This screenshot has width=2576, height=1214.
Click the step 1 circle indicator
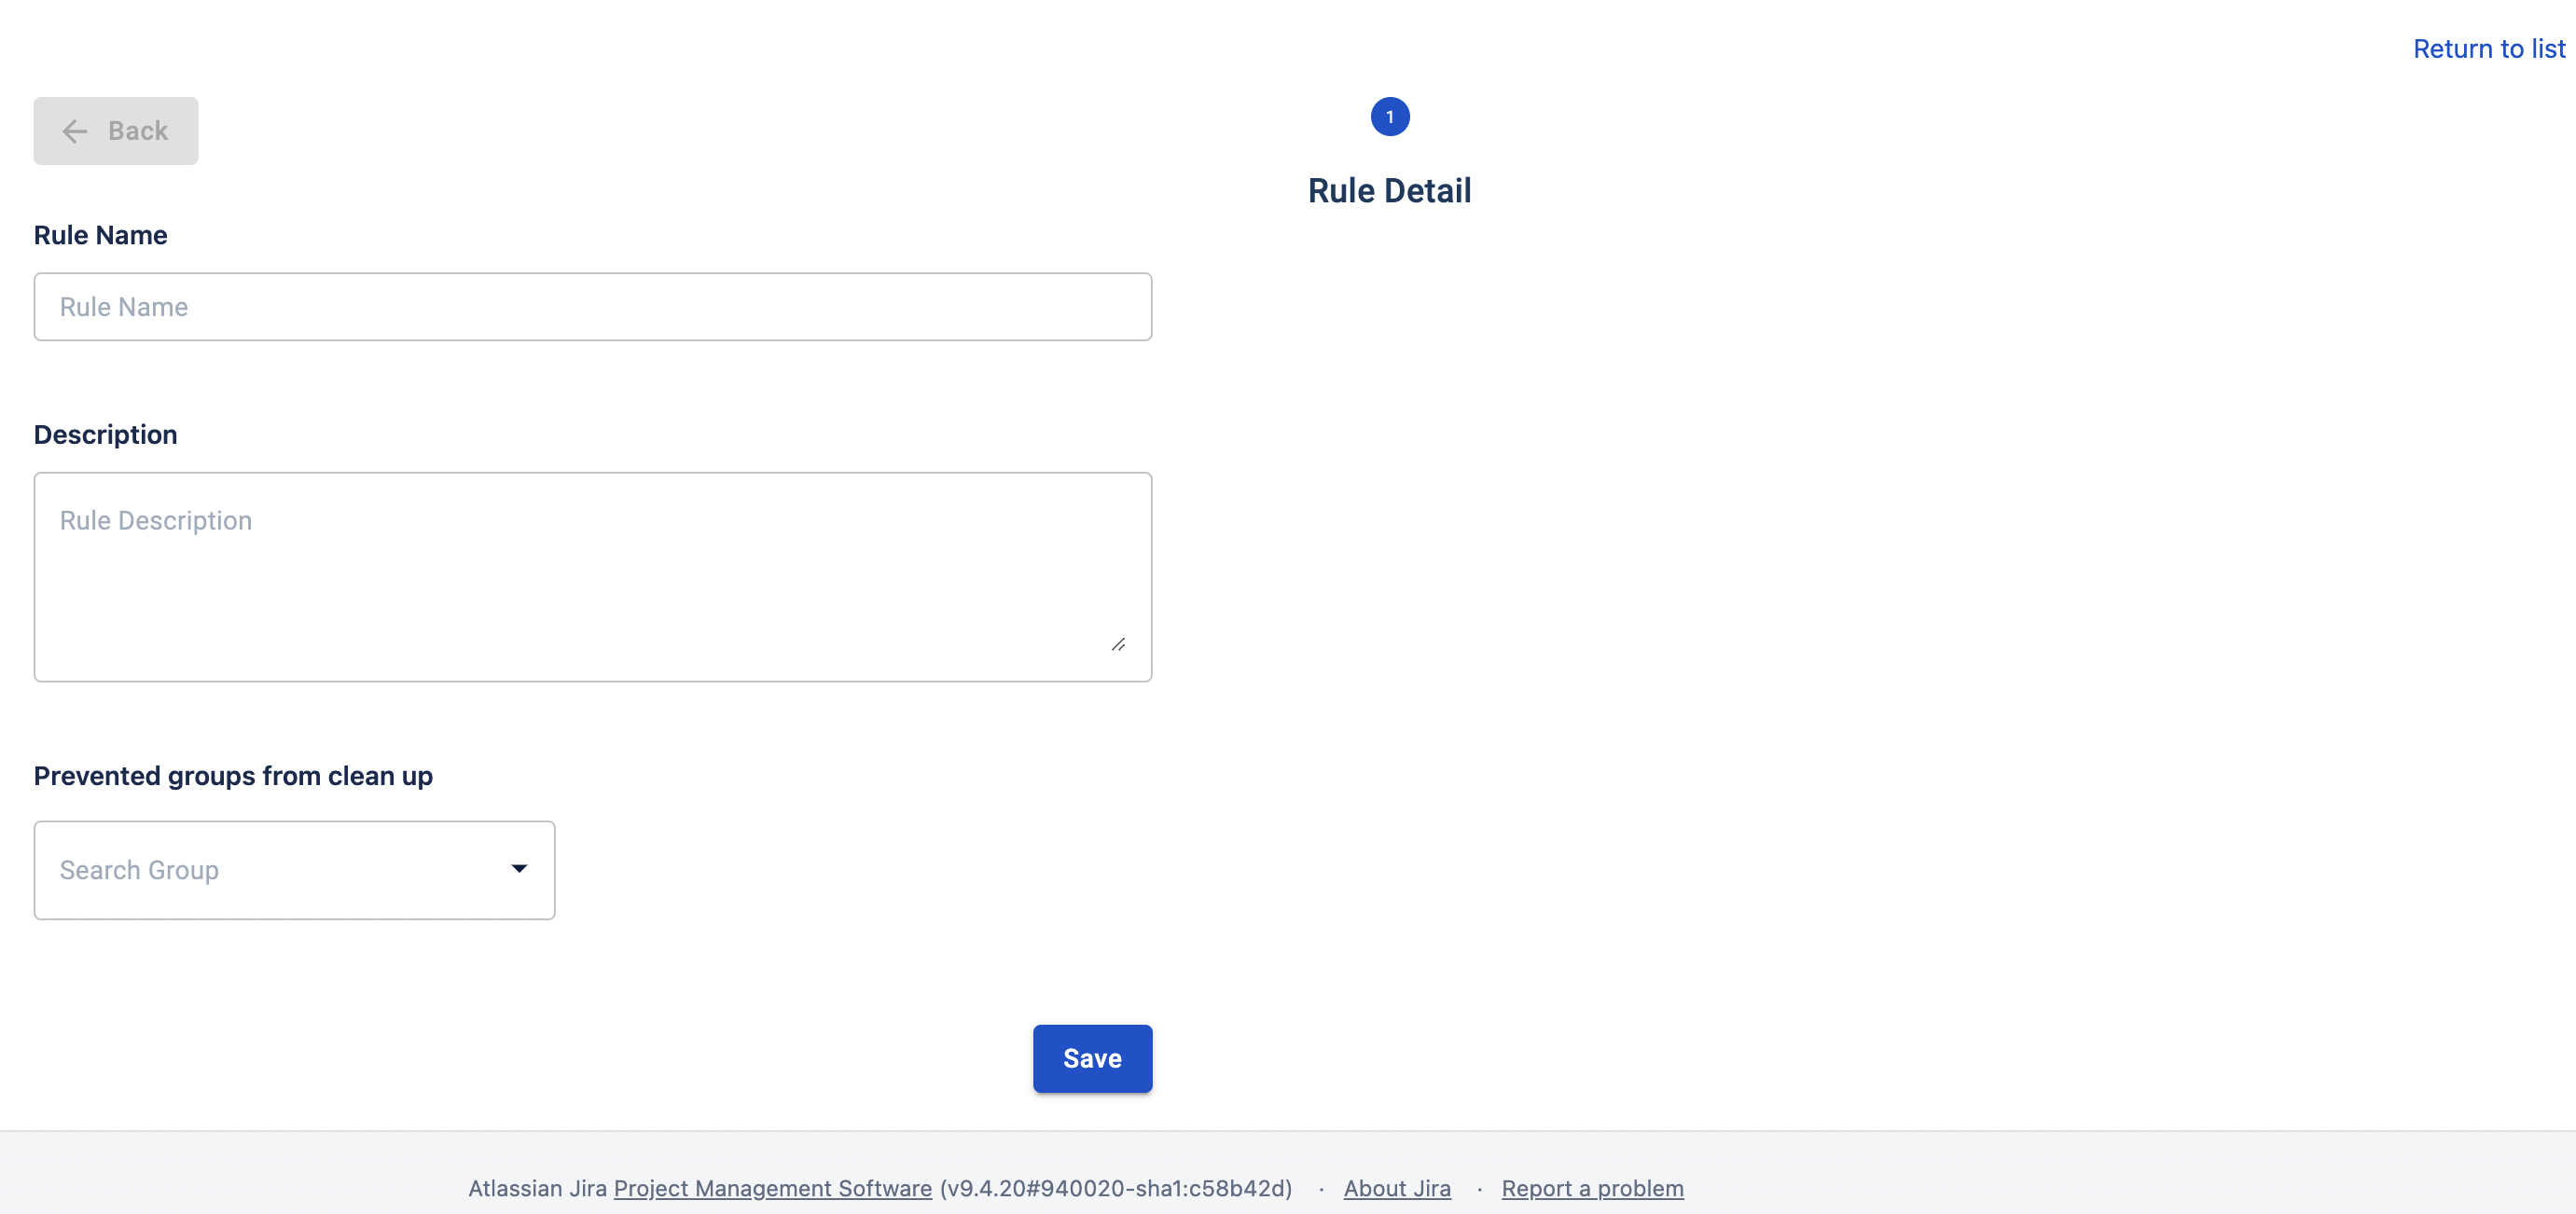point(1389,117)
